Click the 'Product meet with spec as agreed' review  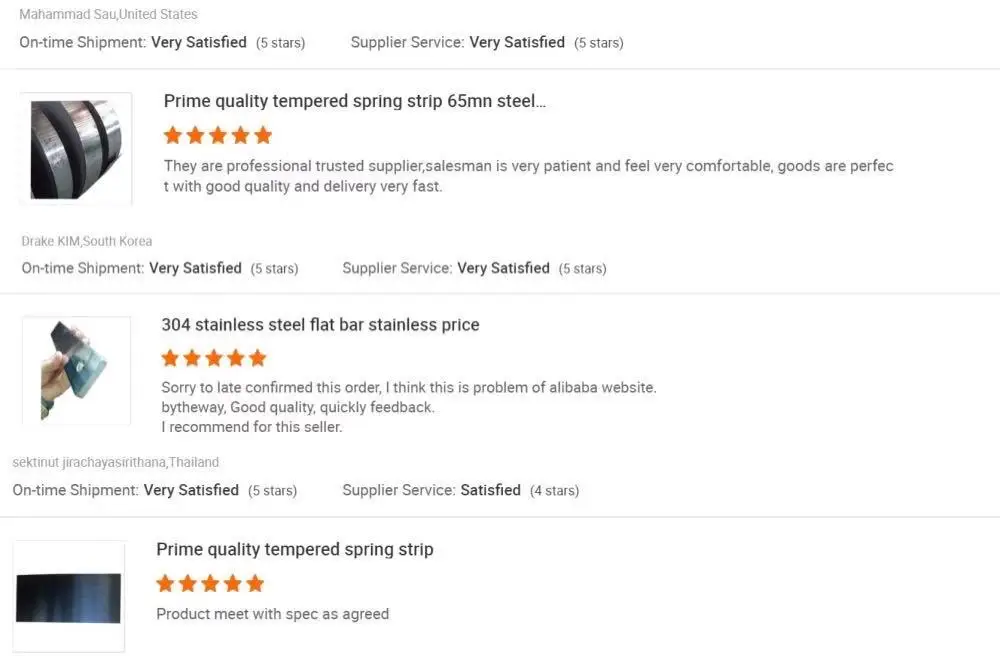(272, 614)
